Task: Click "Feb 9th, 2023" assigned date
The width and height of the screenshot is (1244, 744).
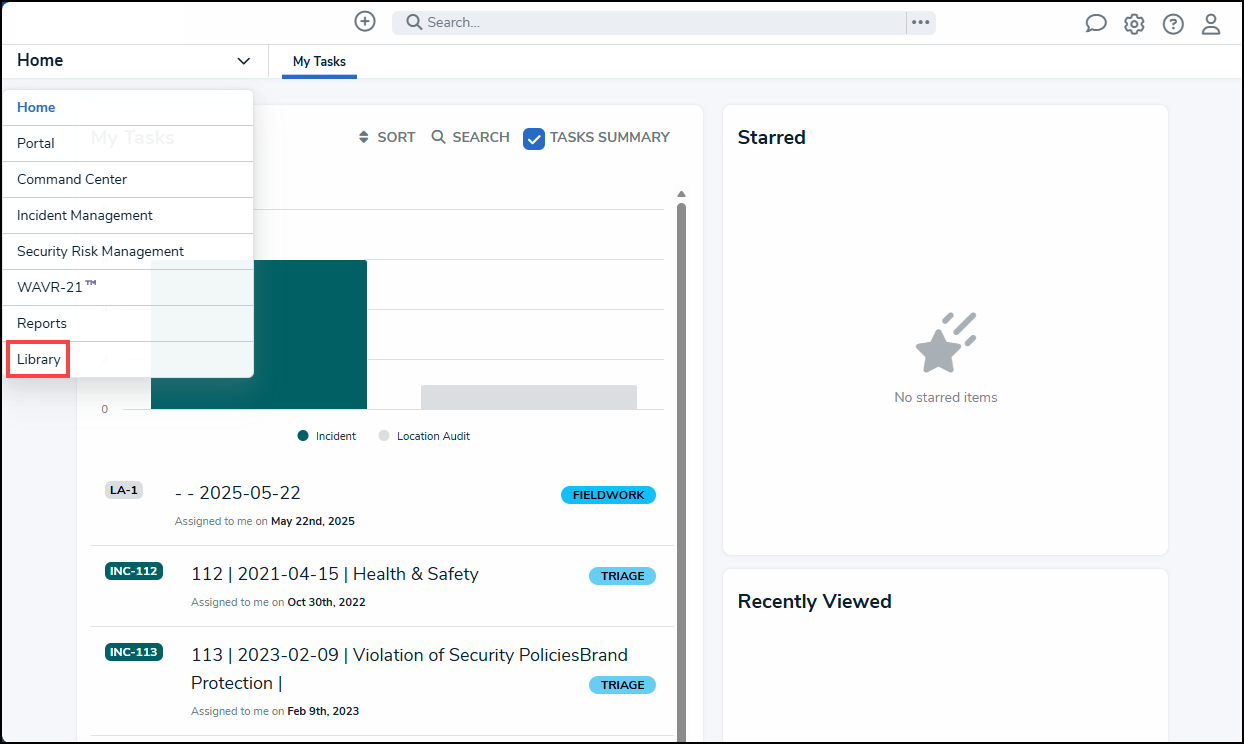Action: 323,711
